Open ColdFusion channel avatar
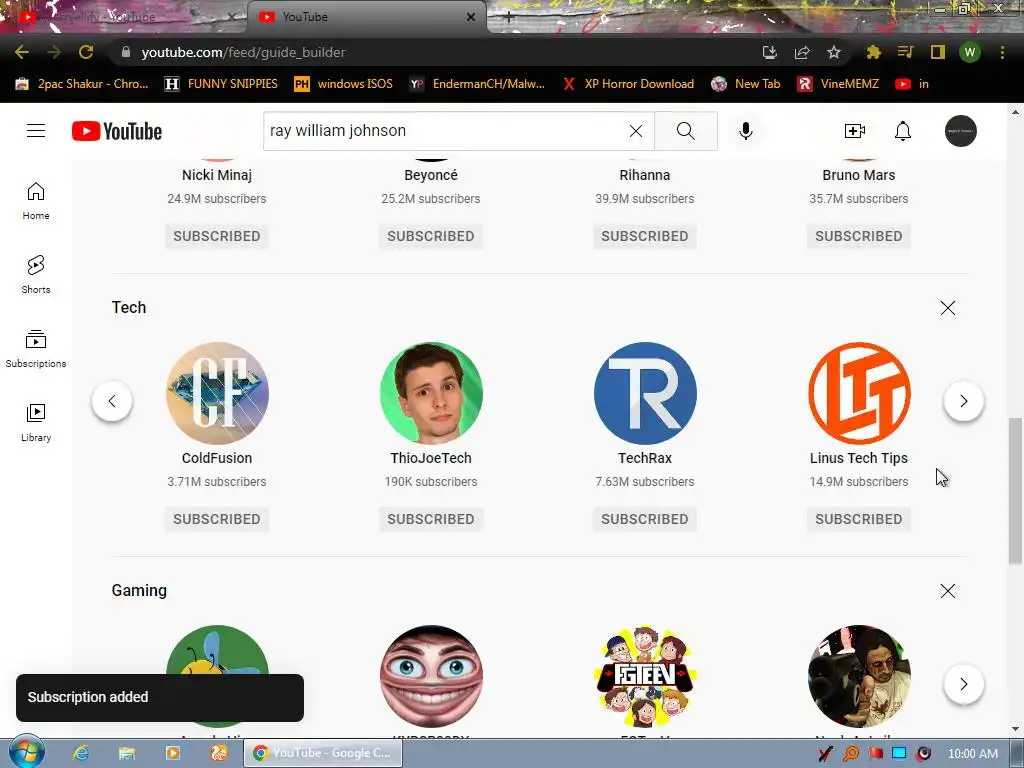 pos(217,393)
